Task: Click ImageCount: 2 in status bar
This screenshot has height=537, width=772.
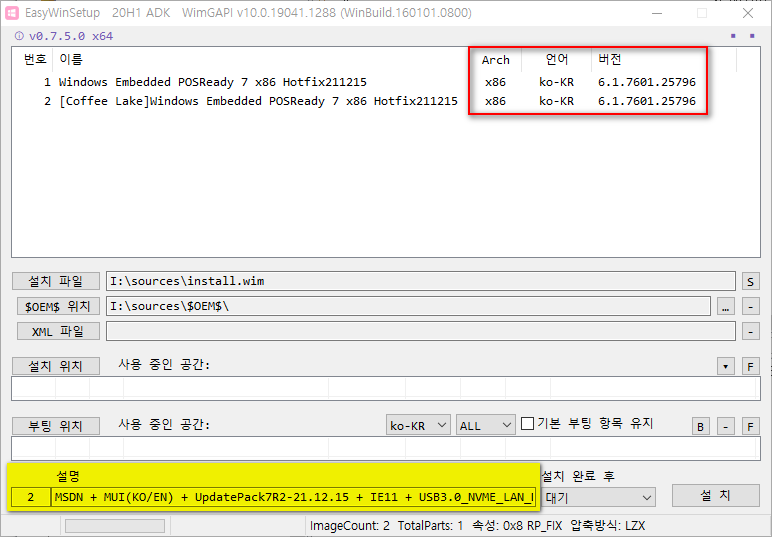Action: [350, 526]
